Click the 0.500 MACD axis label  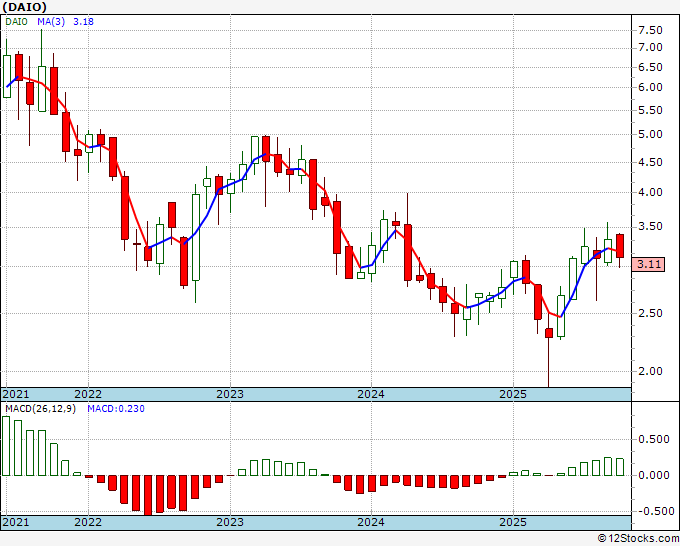(654, 439)
